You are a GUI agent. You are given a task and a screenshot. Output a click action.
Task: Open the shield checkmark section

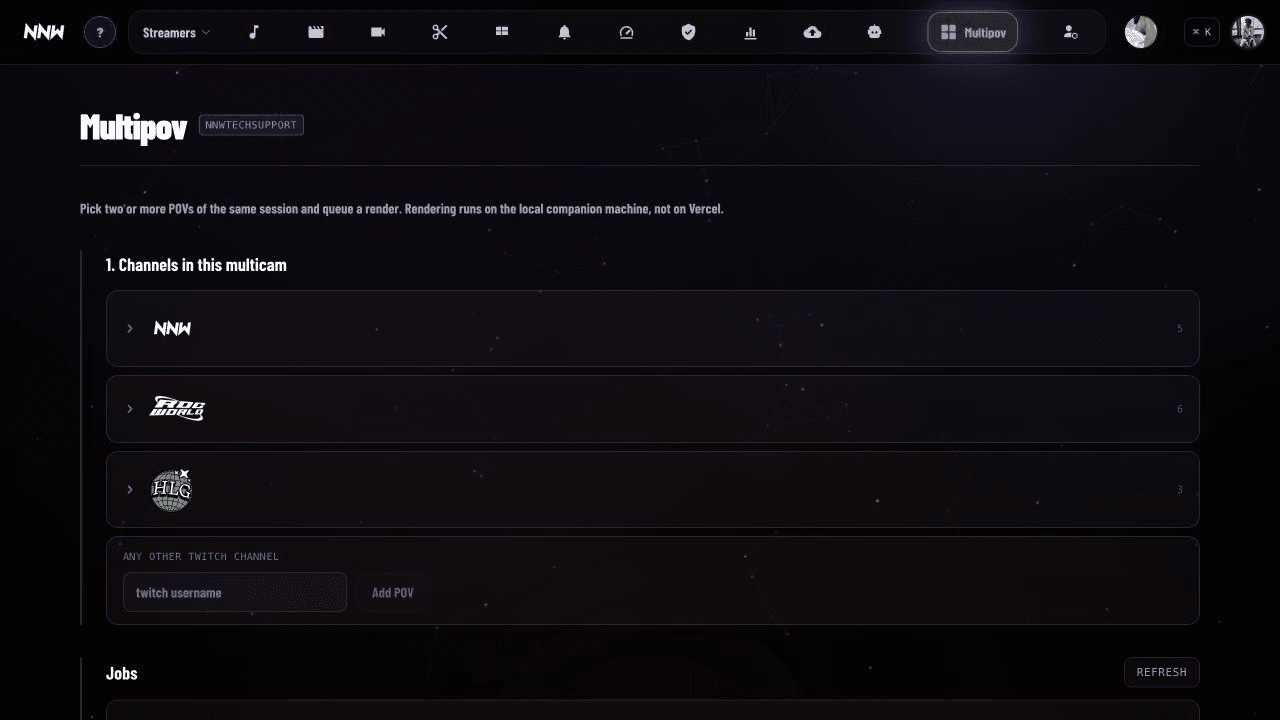688,32
